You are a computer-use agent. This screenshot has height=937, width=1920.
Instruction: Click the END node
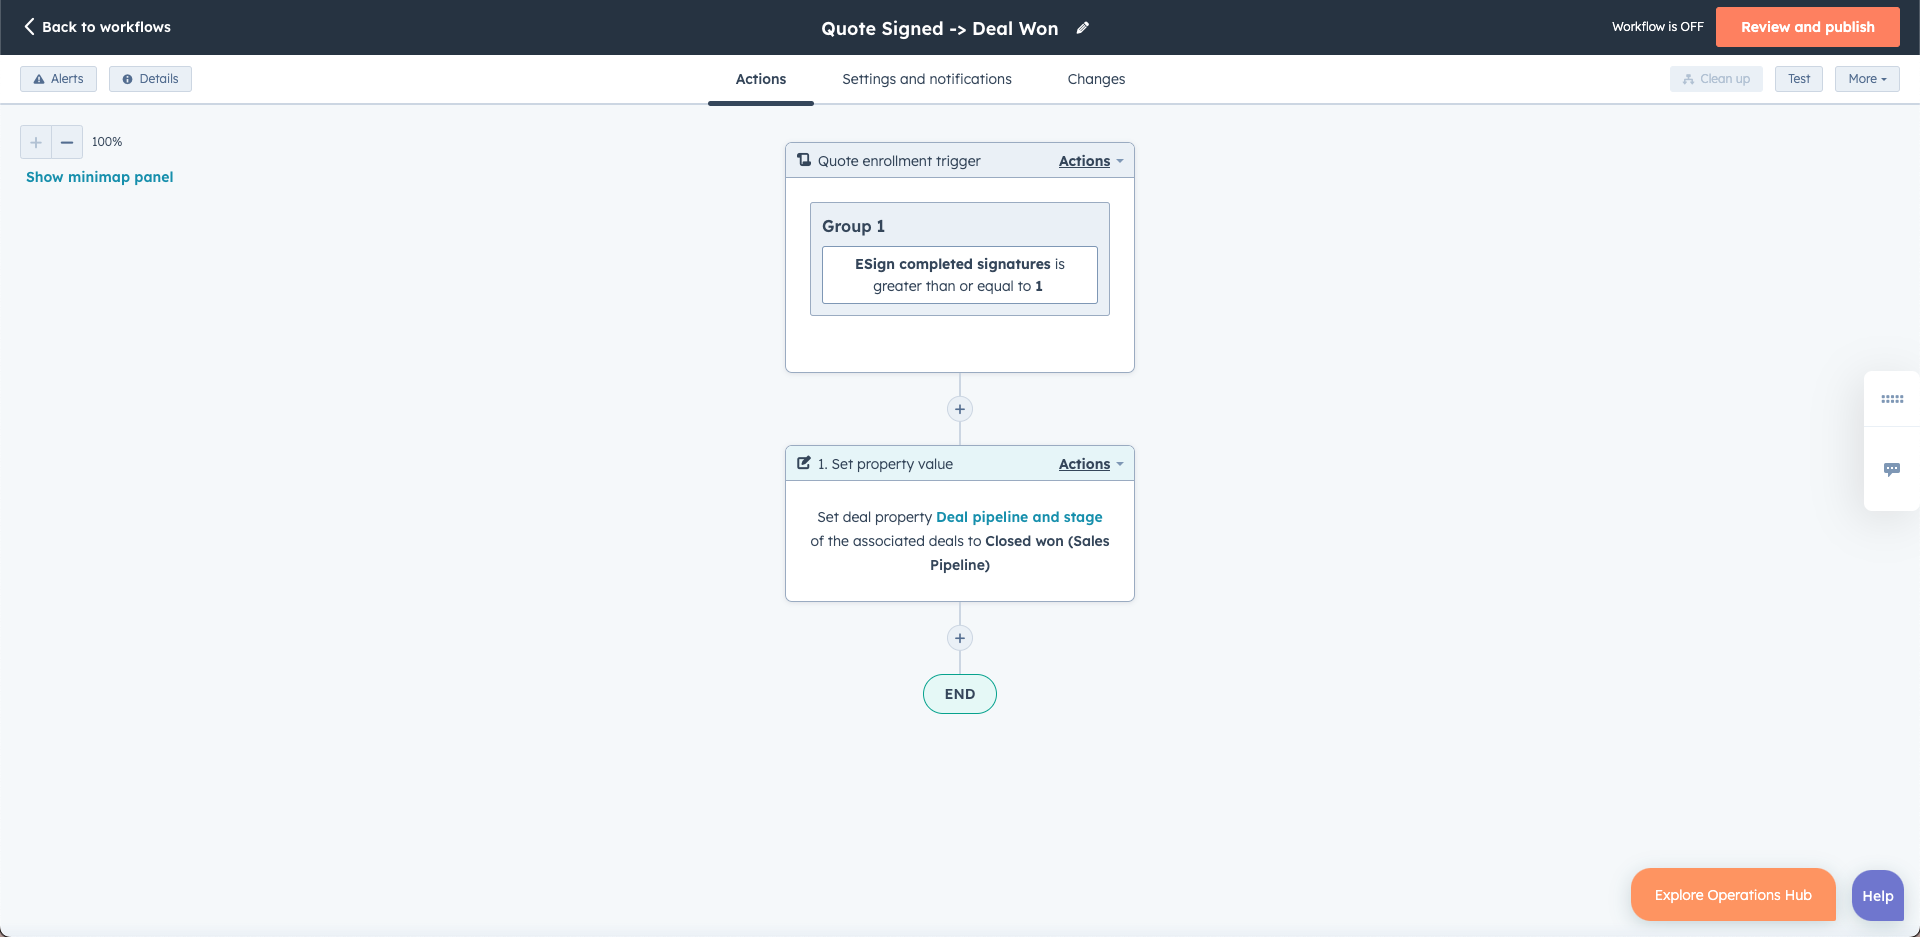pyautogui.click(x=960, y=694)
